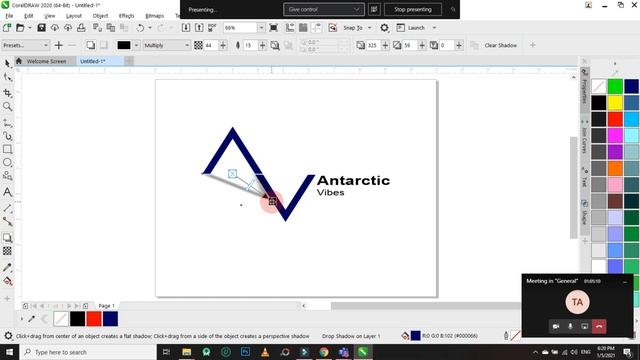
Task: Switch to the Welcome Screen tab
Action: pos(46,61)
